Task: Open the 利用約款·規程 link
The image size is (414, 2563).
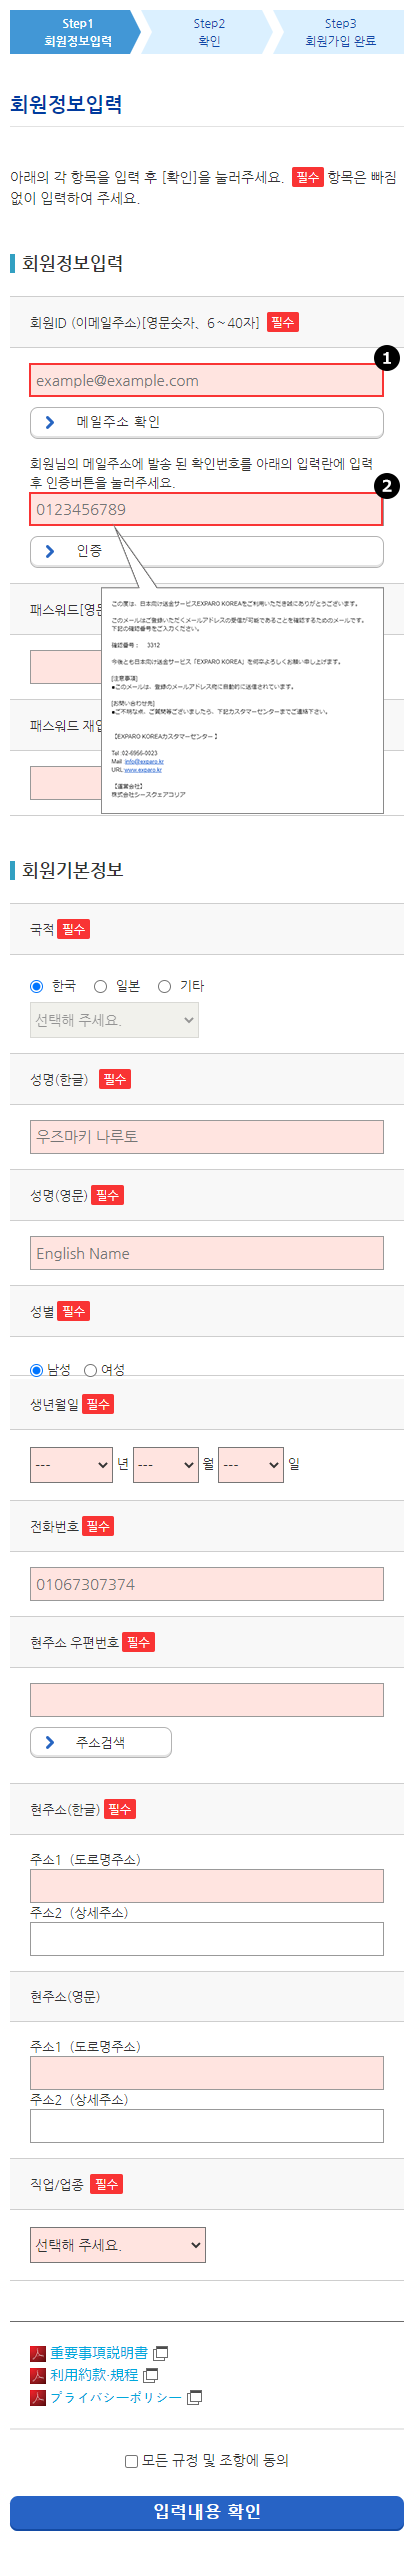Action: click(x=94, y=2376)
